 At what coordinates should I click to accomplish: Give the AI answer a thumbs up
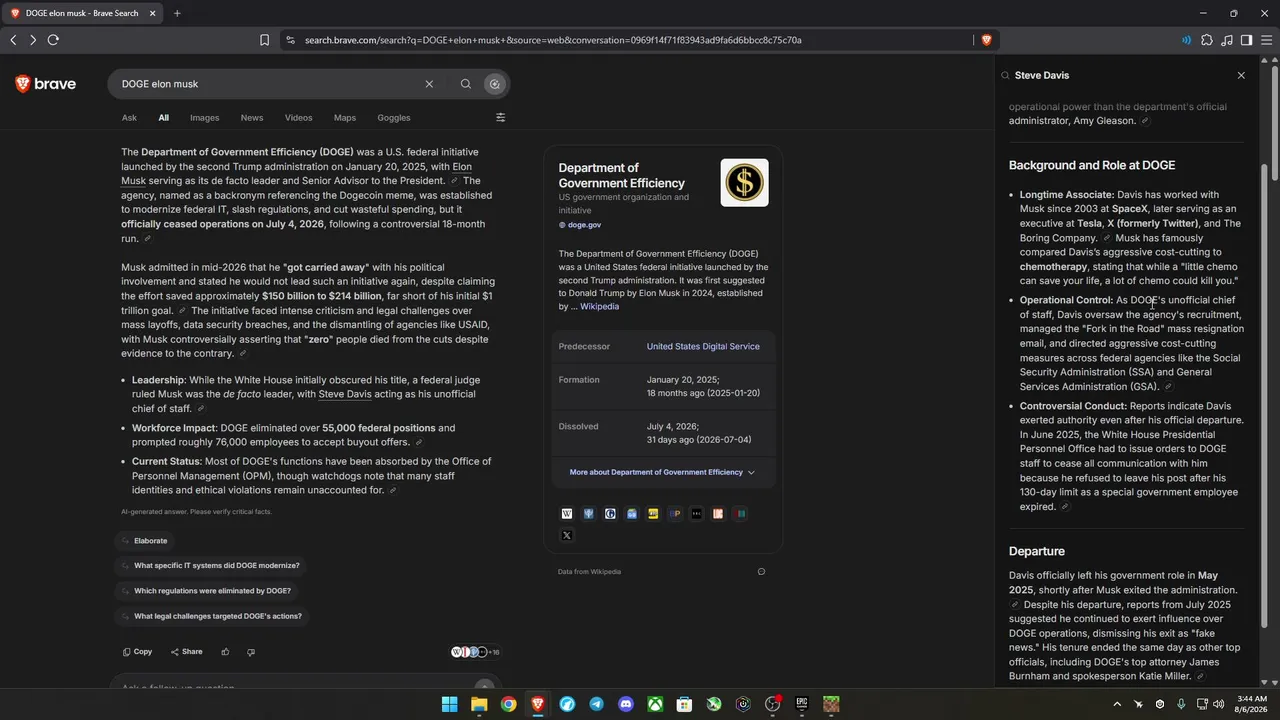[225, 652]
